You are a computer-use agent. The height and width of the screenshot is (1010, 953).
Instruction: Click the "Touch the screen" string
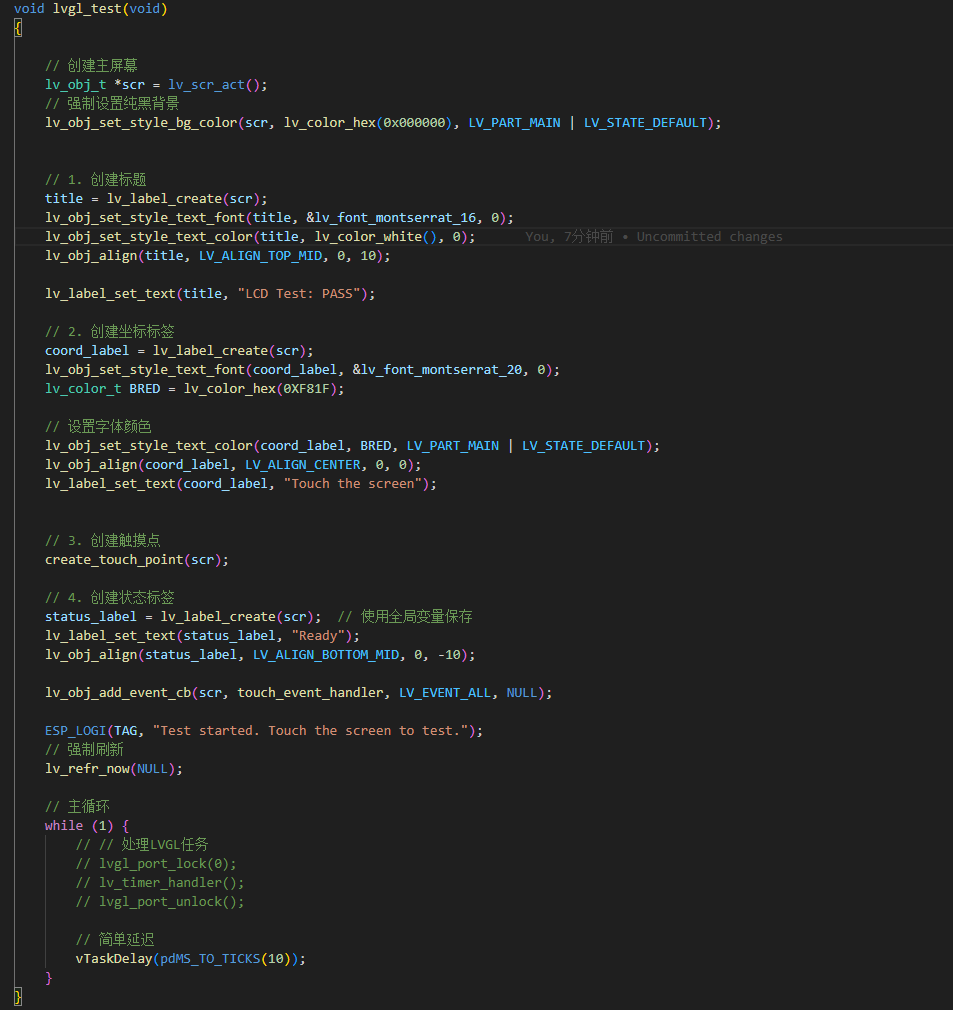click(x=353, y=484)
